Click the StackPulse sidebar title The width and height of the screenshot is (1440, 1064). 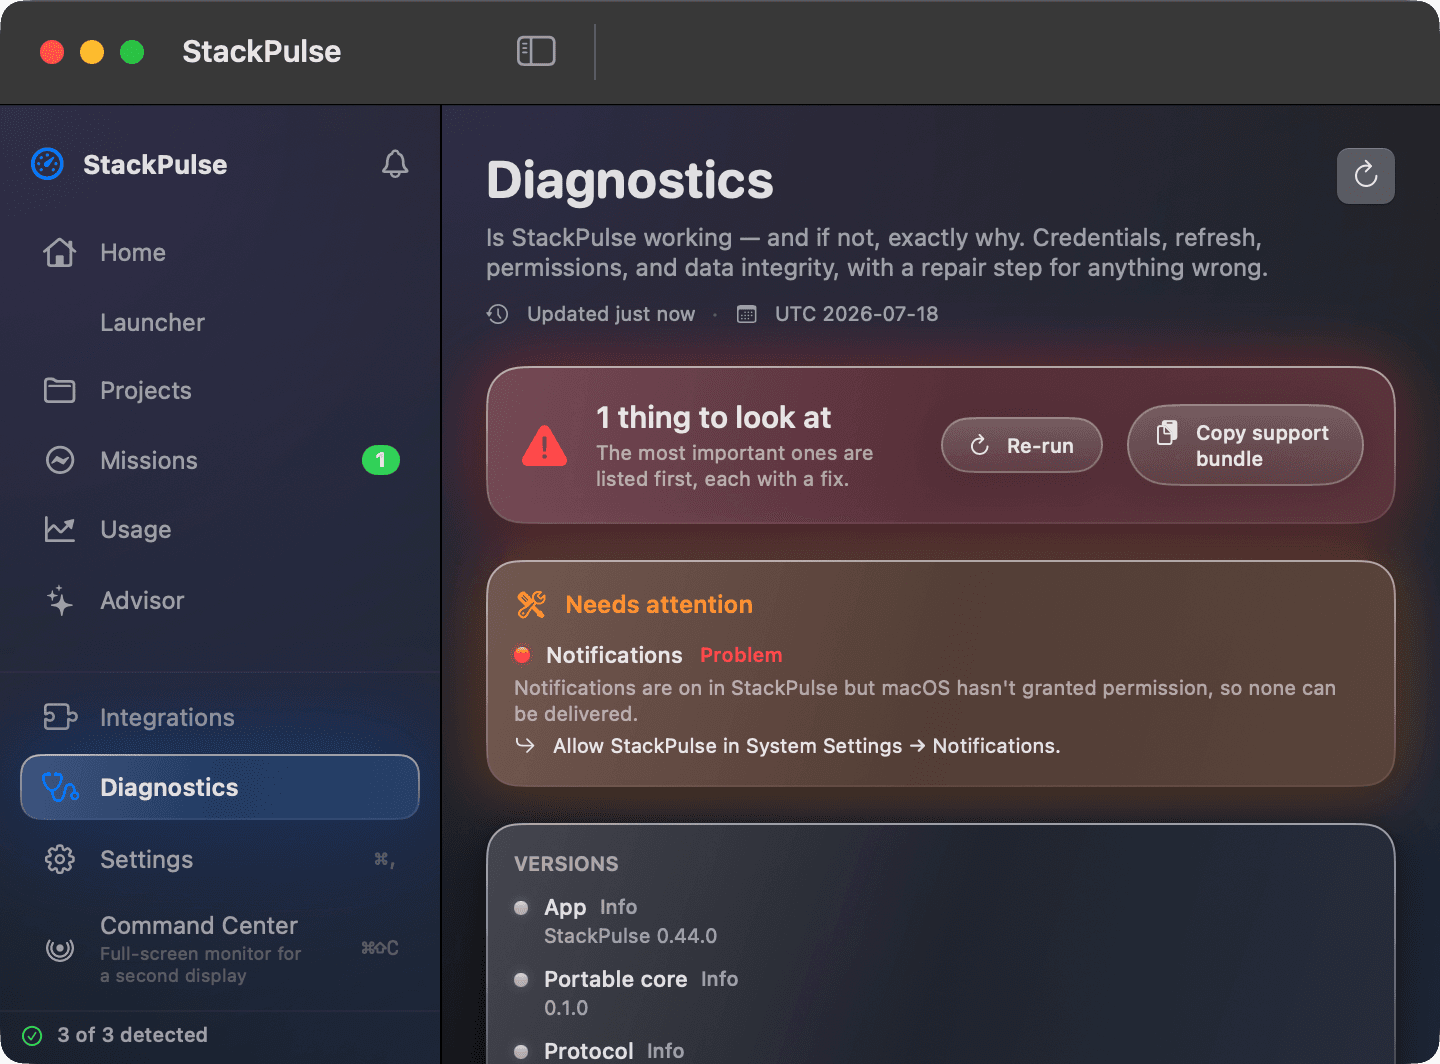(155, 164)
